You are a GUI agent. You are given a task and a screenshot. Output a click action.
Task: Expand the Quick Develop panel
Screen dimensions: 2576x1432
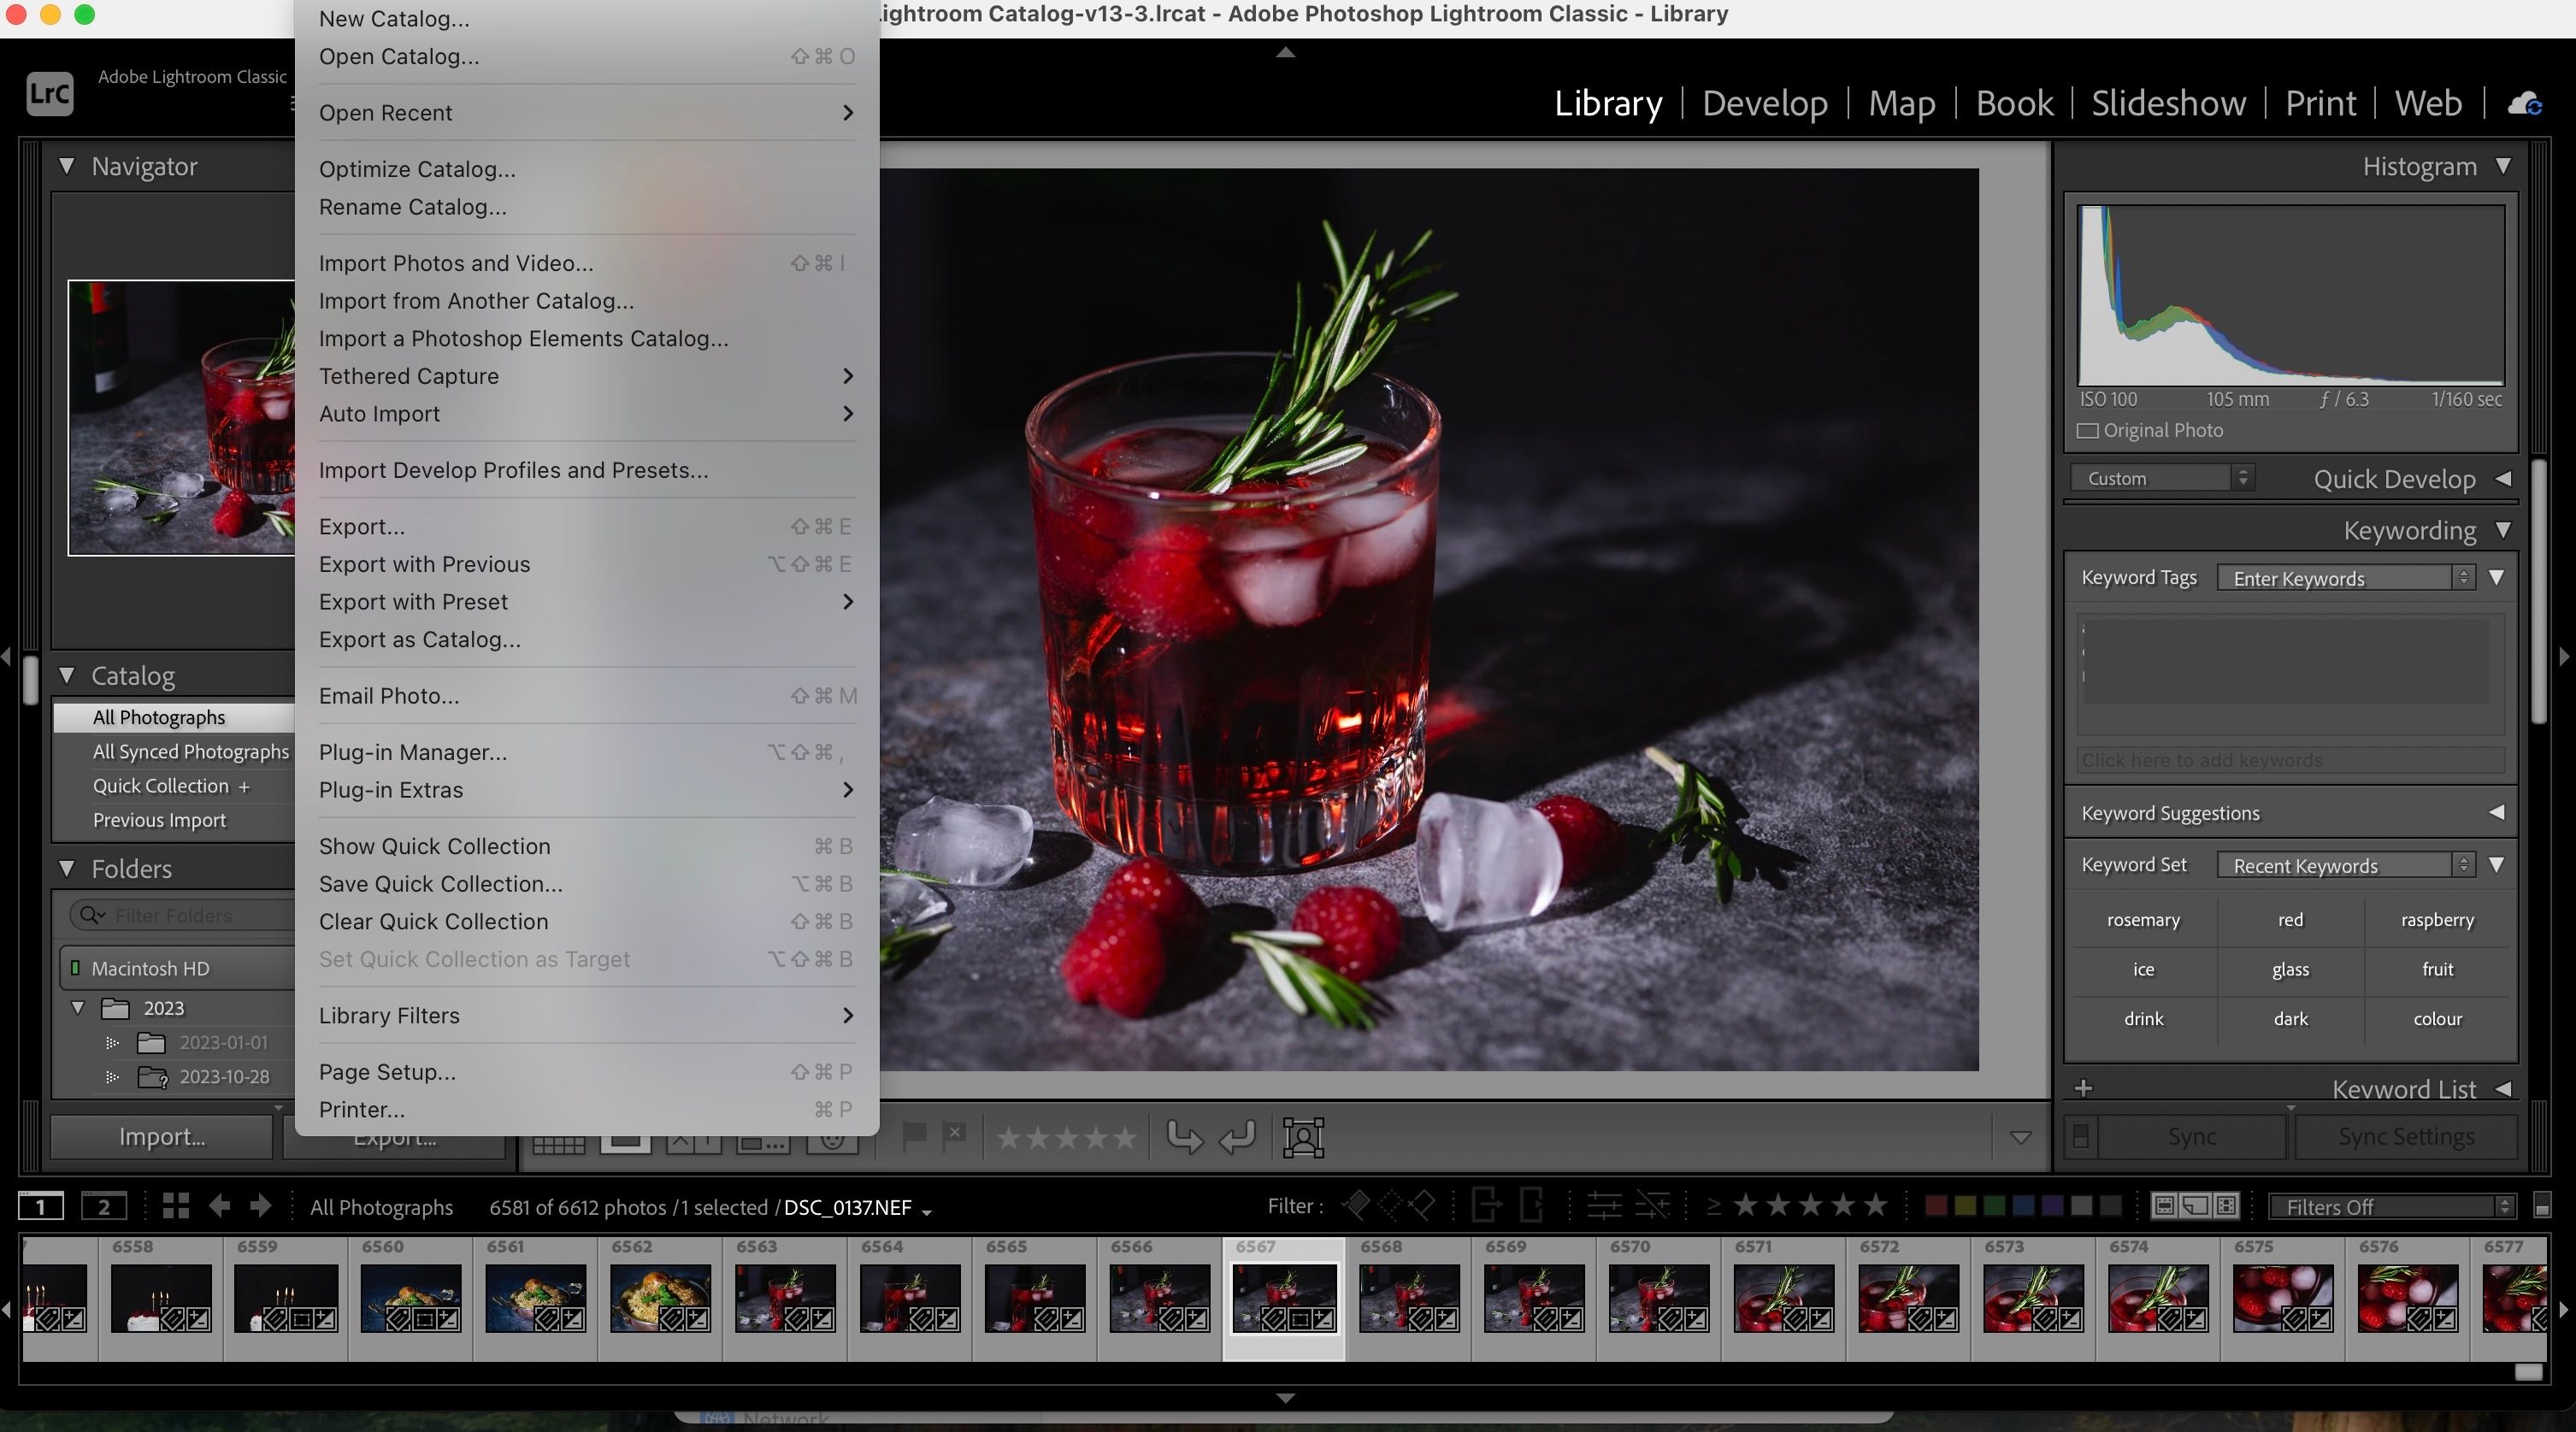(x=2503, y=479)
